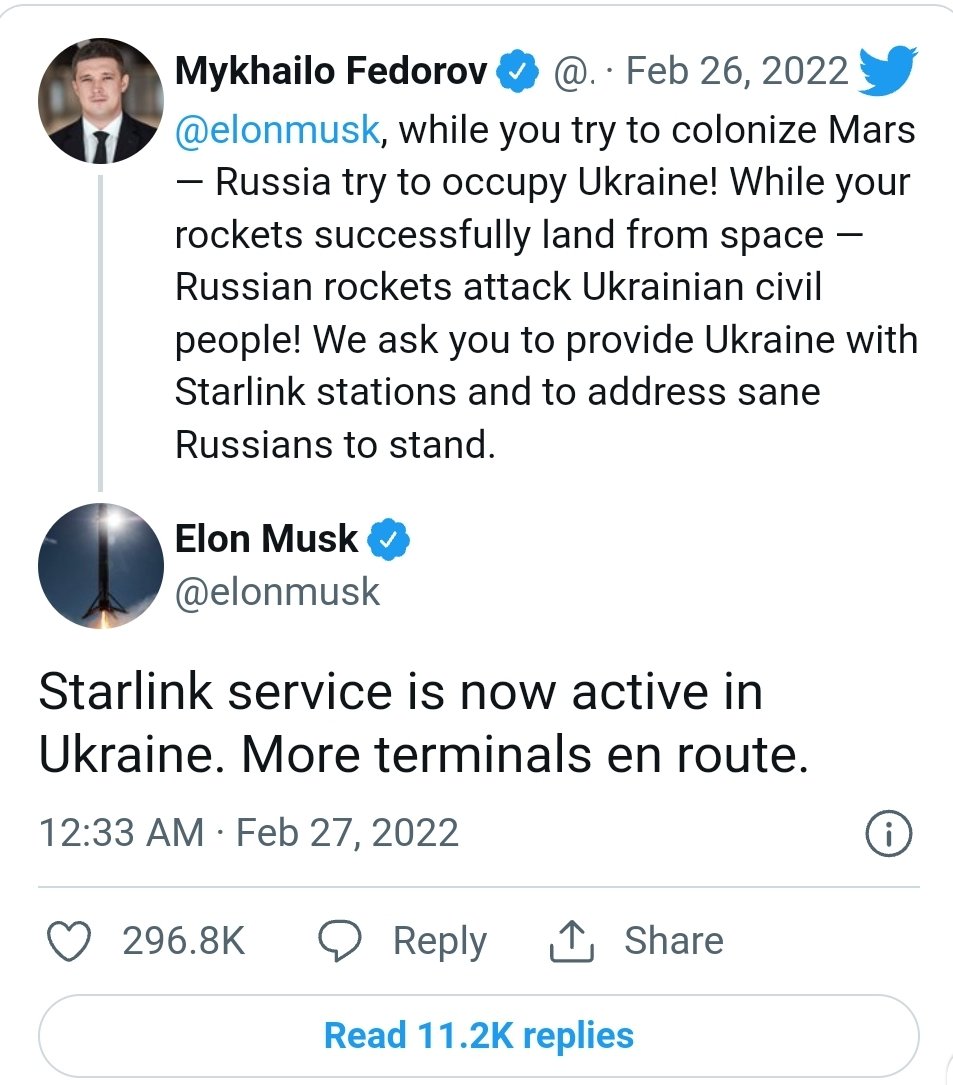Open Mykhailo Fedorov's profile picture
The height and width of the screenshot is (1085, 953).
pyautogui.click(x=99, y=101)
